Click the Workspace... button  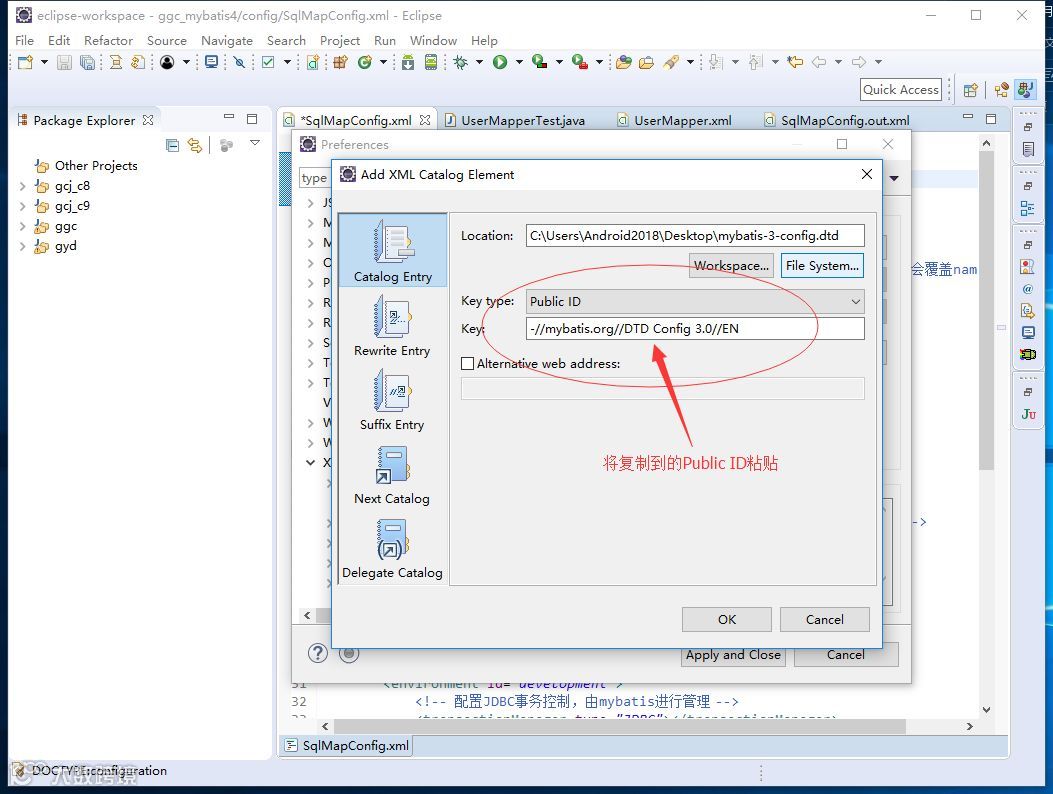731,265
